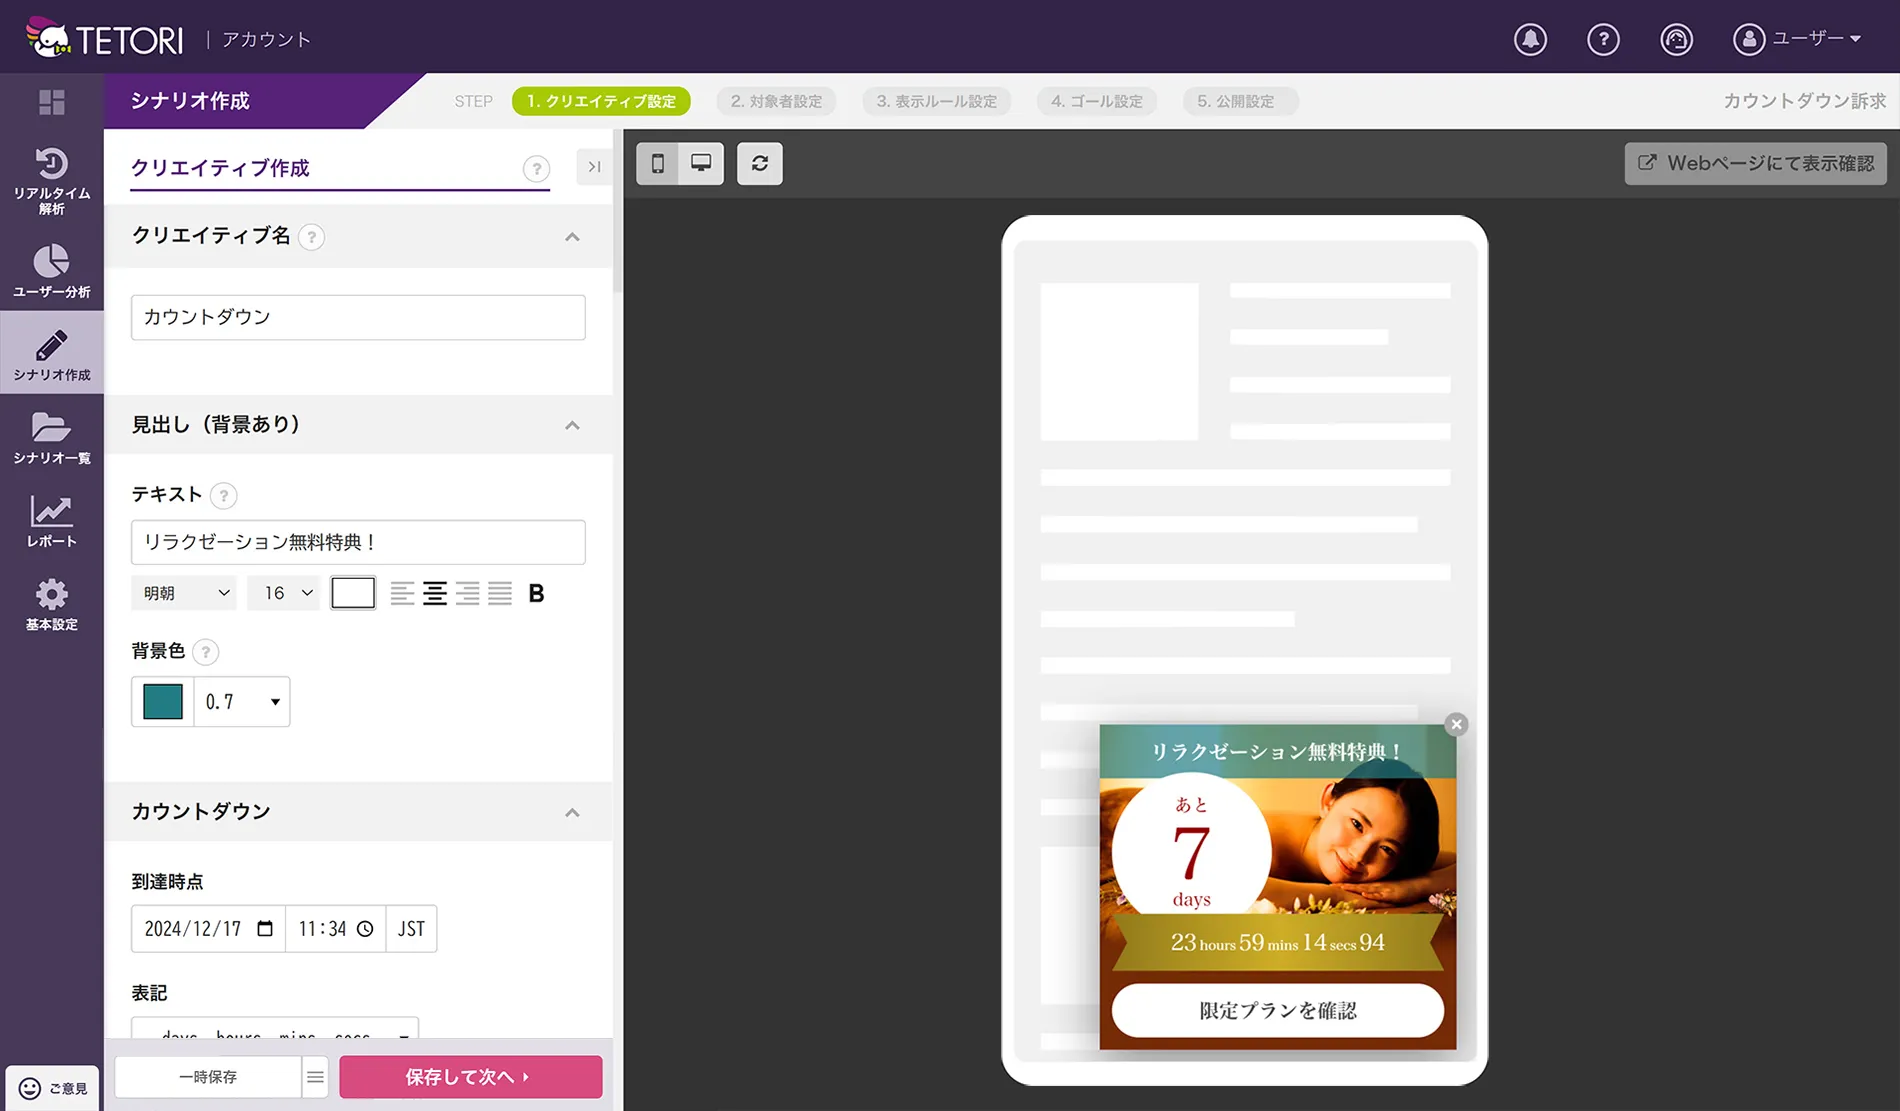Screen dimensions: 1900x1111
Task: Click the 保存して次へ button
Action: (470, 1077)
